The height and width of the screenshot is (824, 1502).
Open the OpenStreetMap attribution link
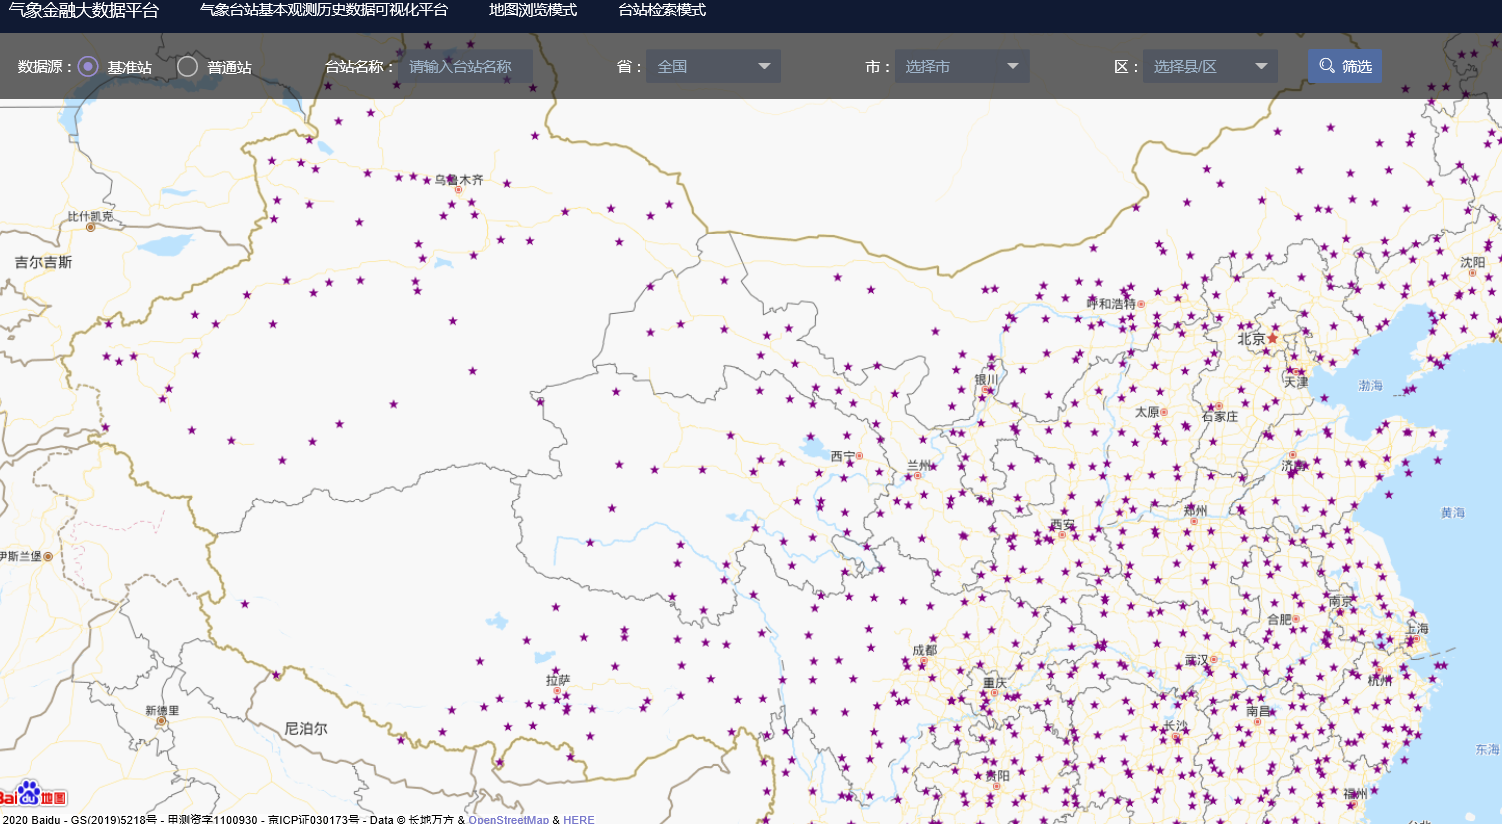(x=508, y=819)
